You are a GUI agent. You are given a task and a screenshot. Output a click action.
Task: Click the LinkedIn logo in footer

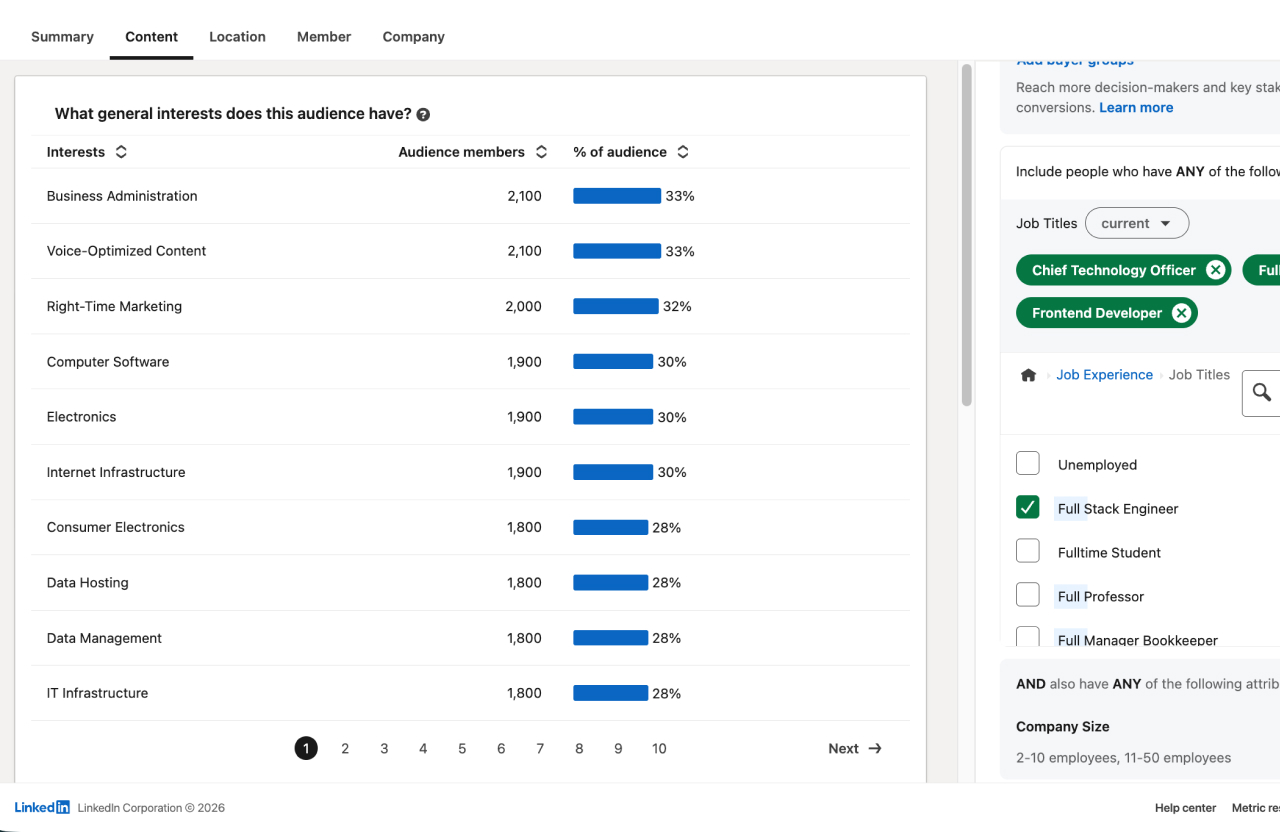pyautogui.click(x=42, y=807)
